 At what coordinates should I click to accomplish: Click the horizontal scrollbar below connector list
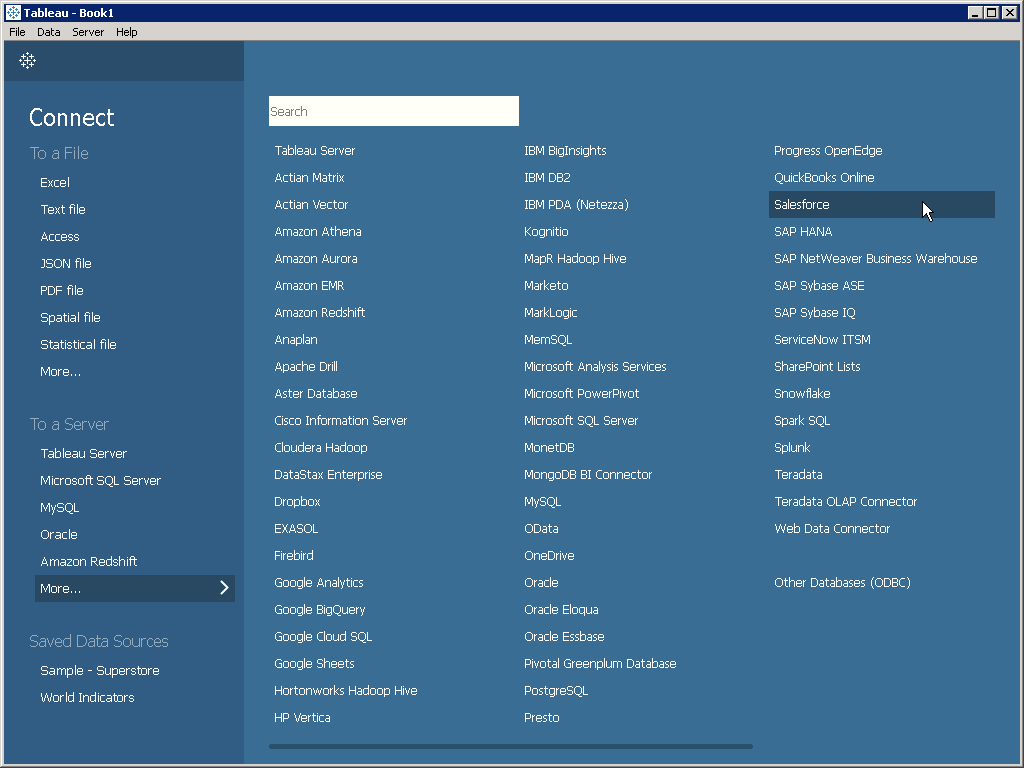point(510,746)
